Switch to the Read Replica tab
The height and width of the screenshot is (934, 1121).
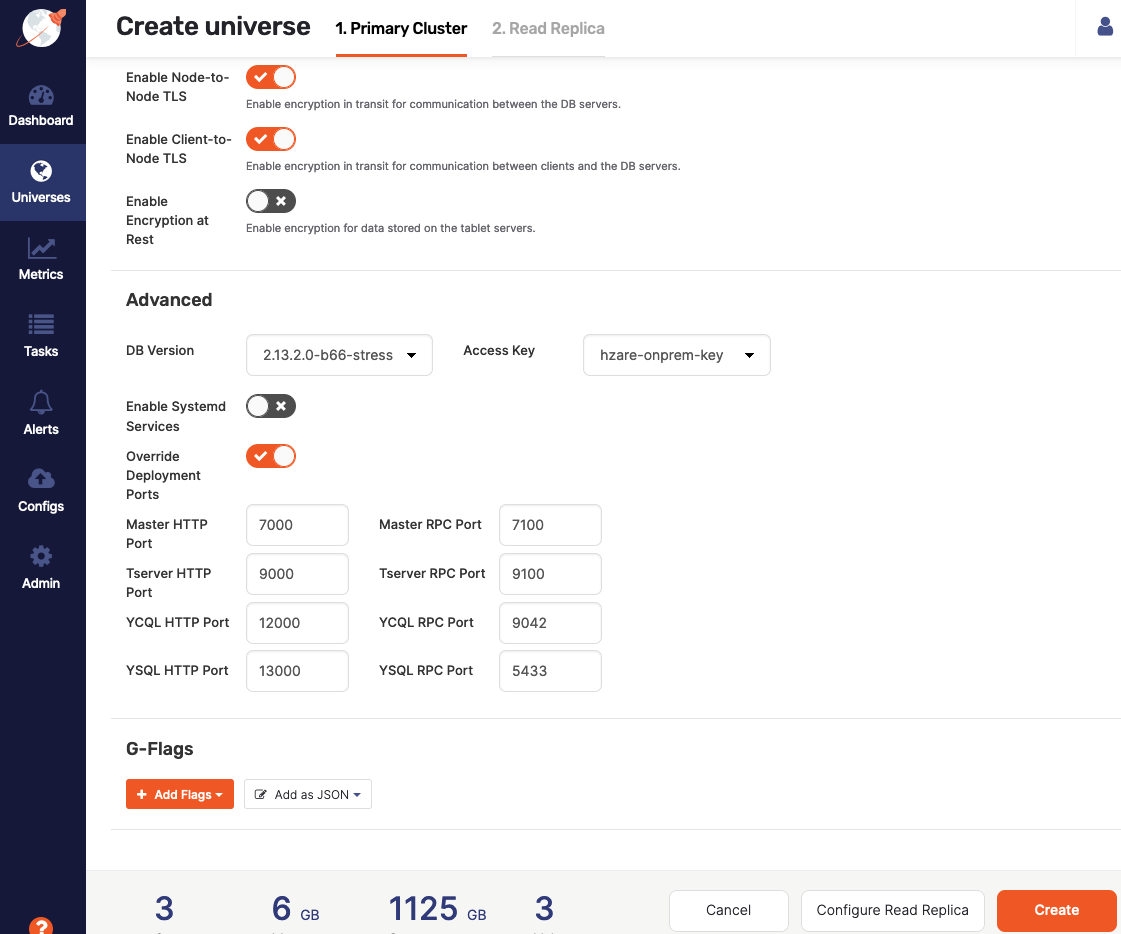click(x=548, y=28)
